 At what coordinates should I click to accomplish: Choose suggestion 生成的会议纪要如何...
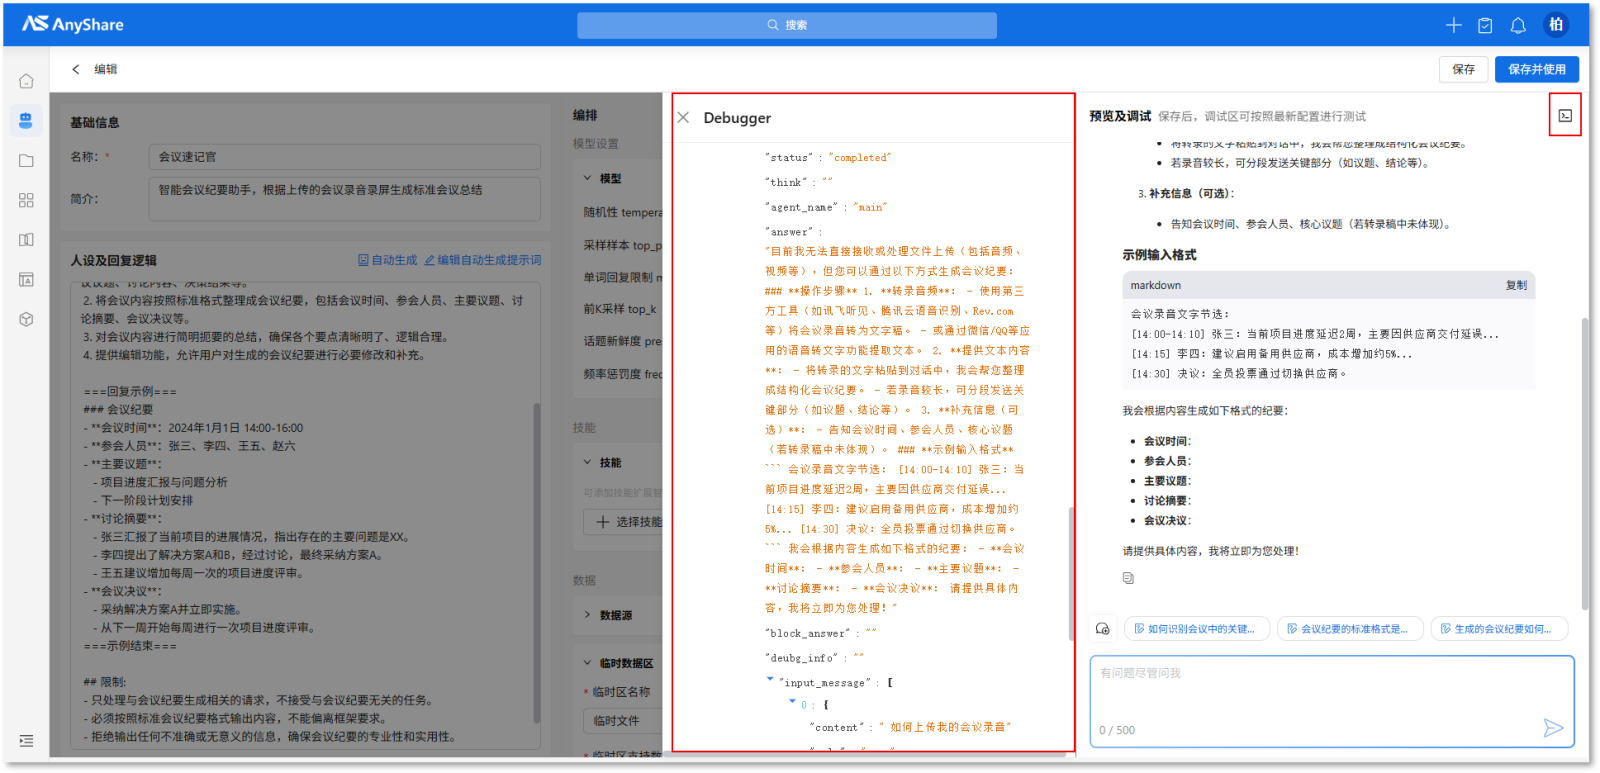pyautogui.click(x=1499, y=629)
